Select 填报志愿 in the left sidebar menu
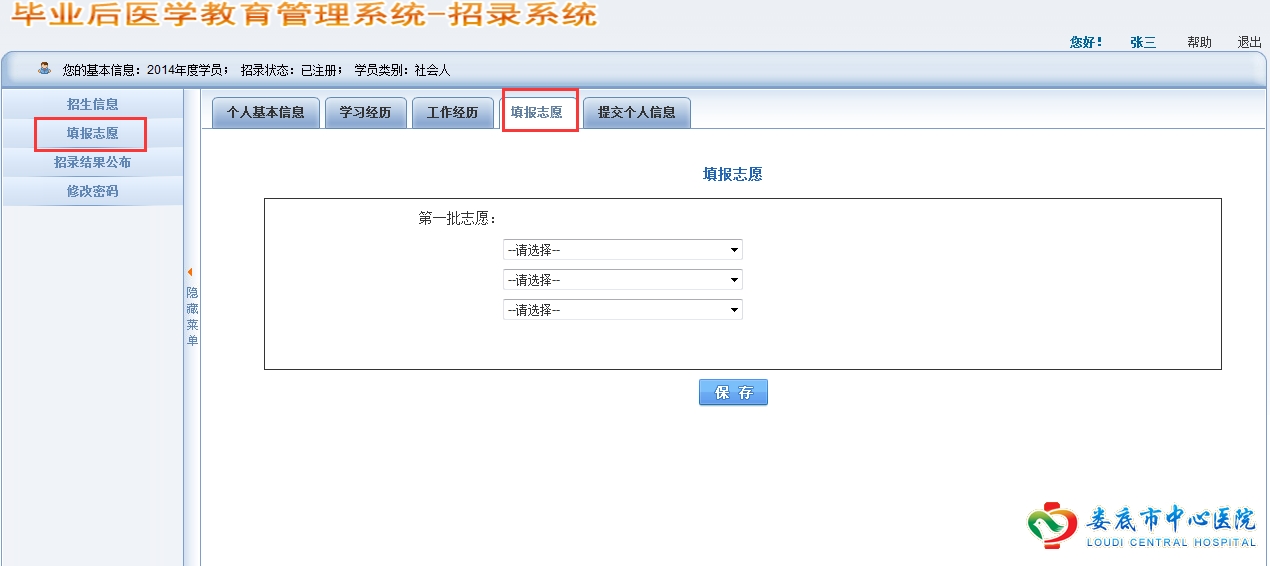The width and height of the screenshot is (1270, 566). pos(92,133)
